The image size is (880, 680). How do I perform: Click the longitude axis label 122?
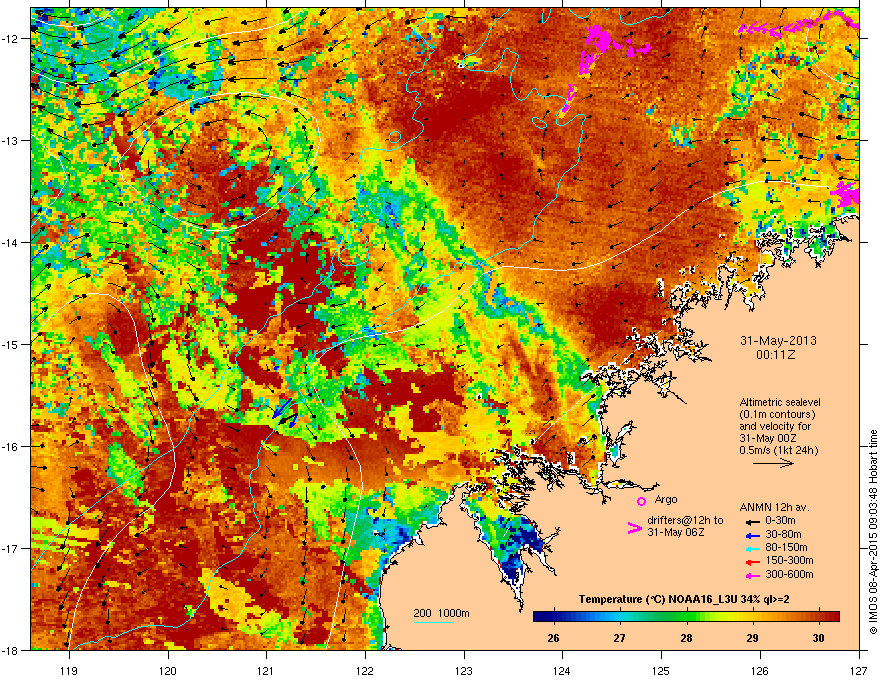[365, 670]
